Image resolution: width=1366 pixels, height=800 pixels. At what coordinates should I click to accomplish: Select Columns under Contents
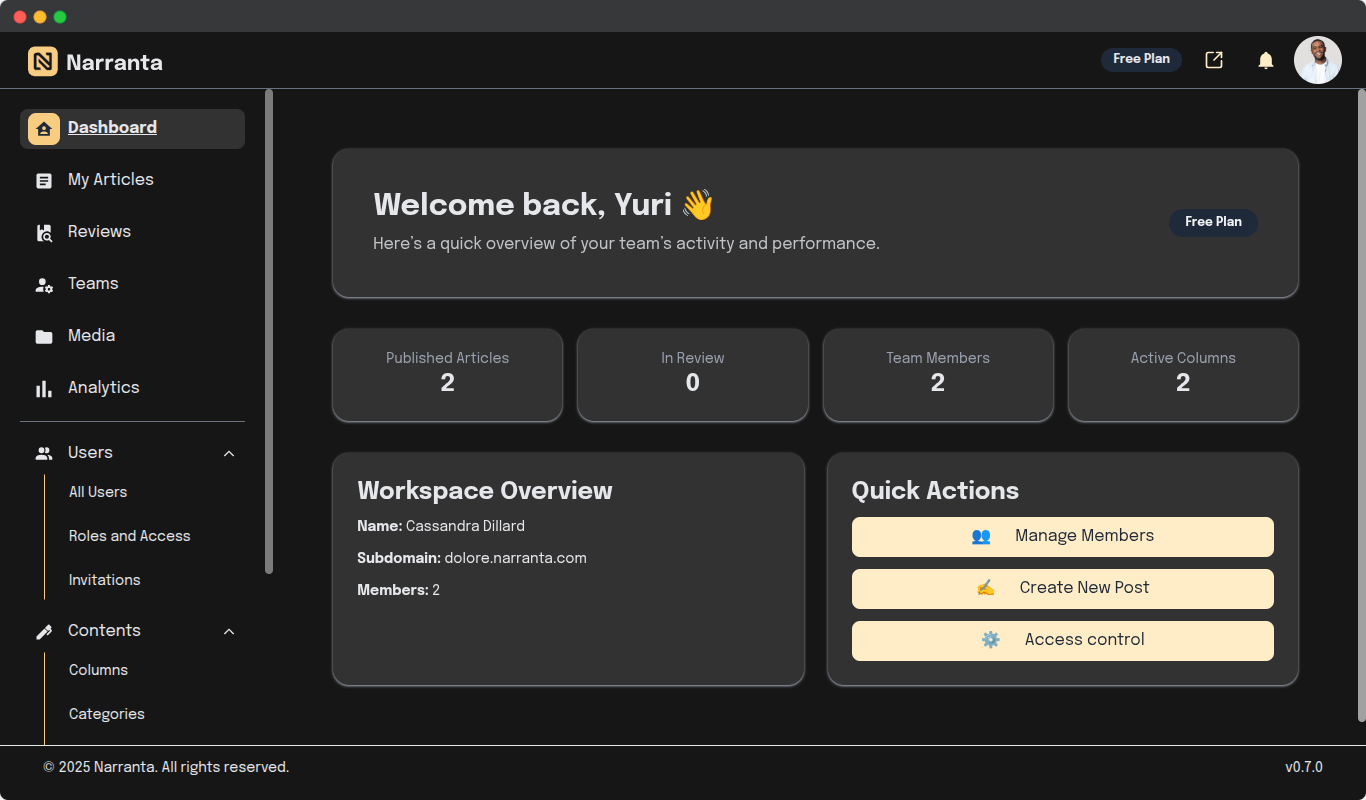click(98, 670)
